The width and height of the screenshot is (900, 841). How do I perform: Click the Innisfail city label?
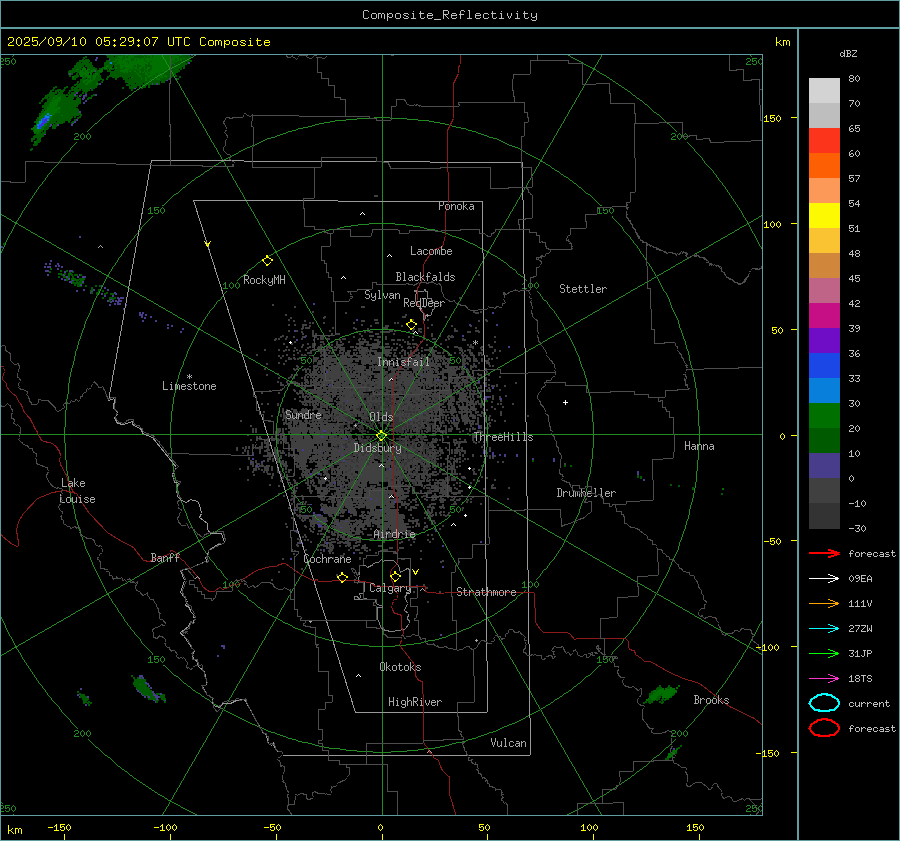403,362
